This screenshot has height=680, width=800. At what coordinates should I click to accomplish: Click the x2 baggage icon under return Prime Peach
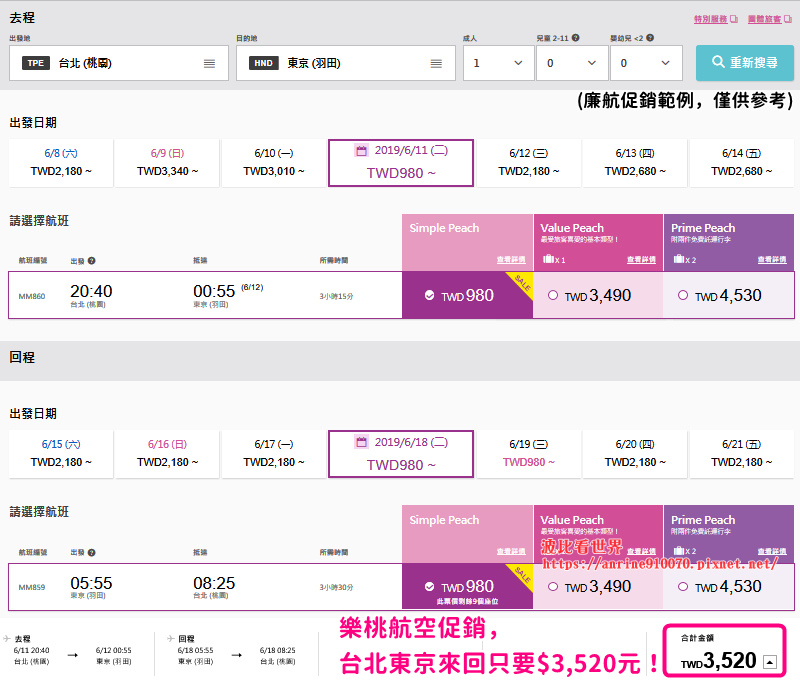point(679,550)
